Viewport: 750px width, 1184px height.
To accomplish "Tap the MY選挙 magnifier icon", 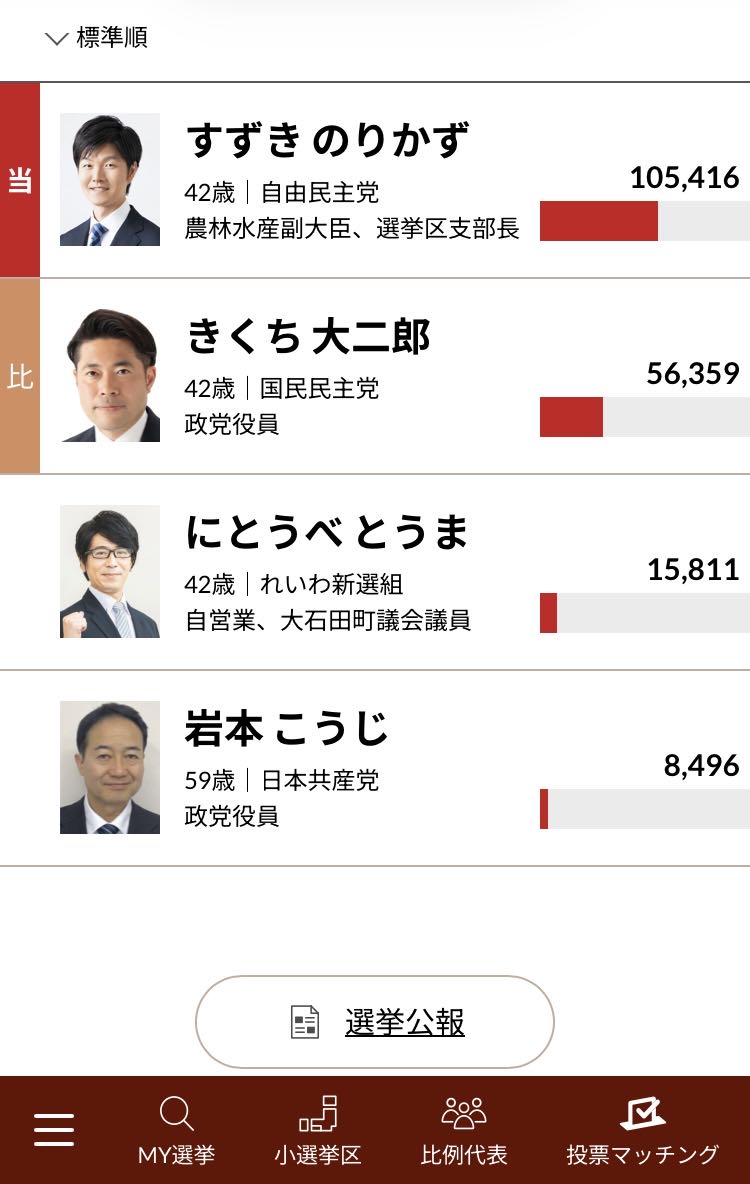I will 176,1114.
